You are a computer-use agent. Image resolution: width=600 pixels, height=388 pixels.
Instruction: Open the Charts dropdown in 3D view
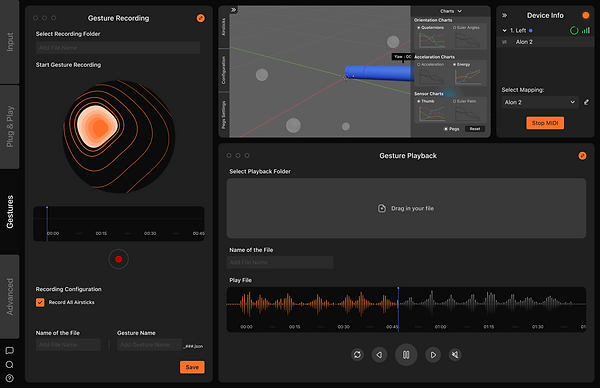pyautogui.click(x=451, y=11)
